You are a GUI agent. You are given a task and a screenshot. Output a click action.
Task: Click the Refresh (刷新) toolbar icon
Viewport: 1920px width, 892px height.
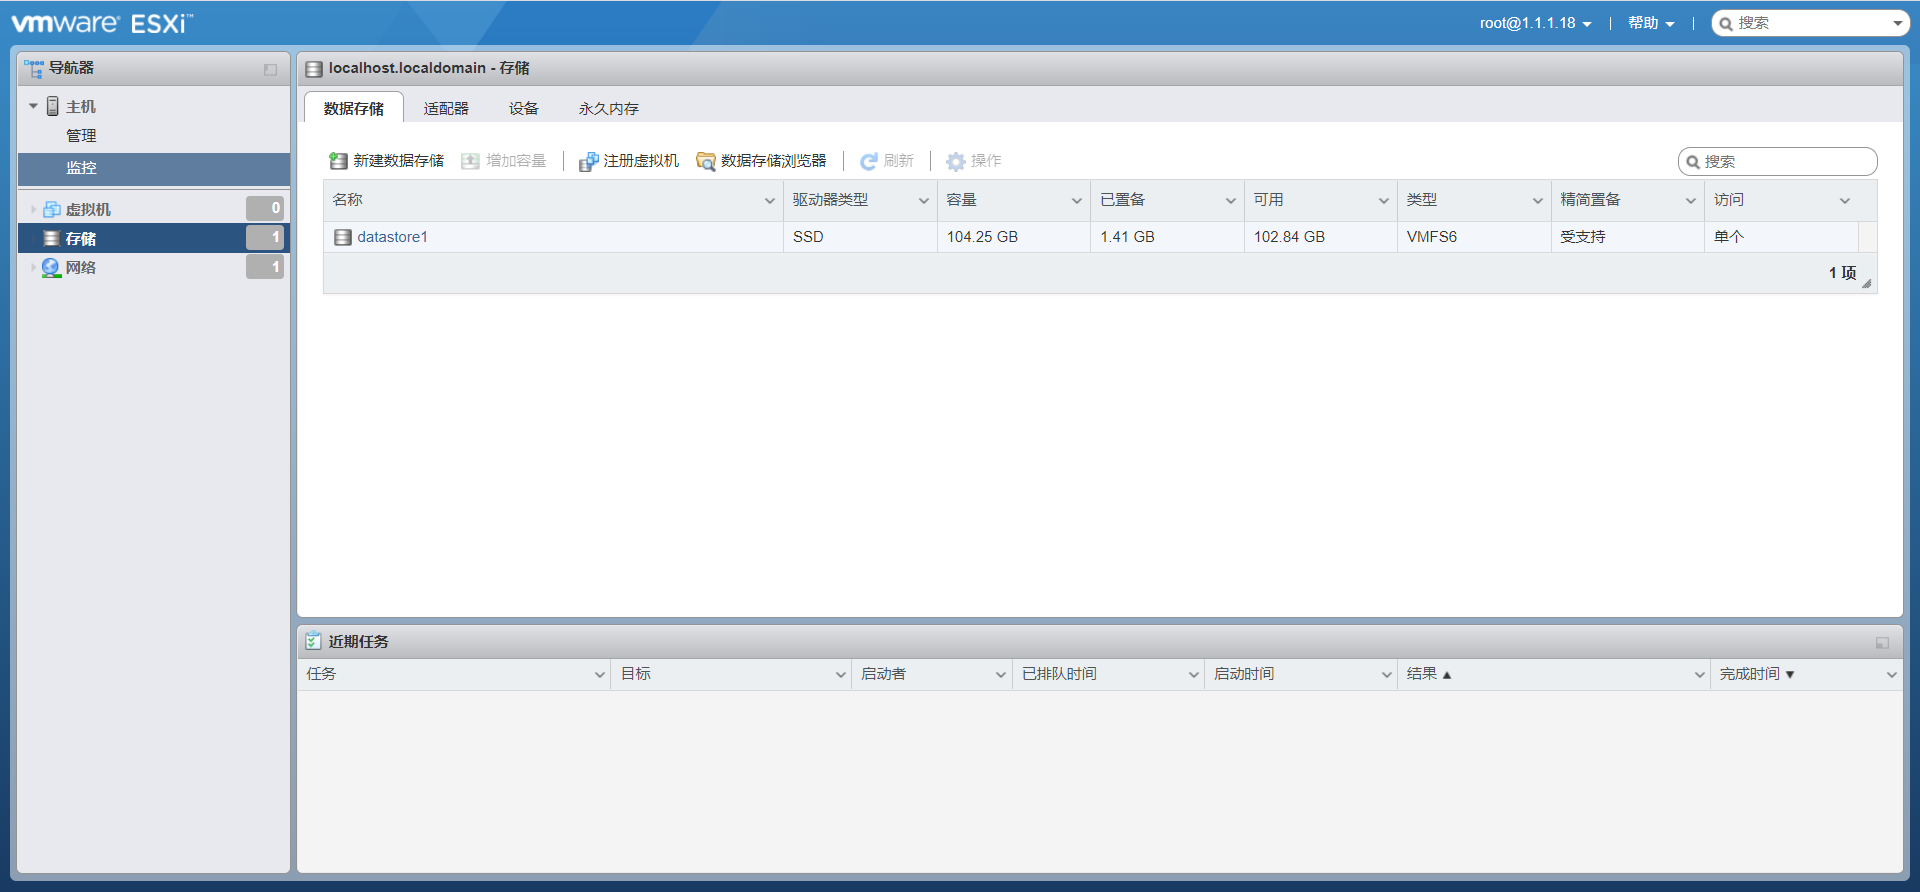[x=868, y=161]
